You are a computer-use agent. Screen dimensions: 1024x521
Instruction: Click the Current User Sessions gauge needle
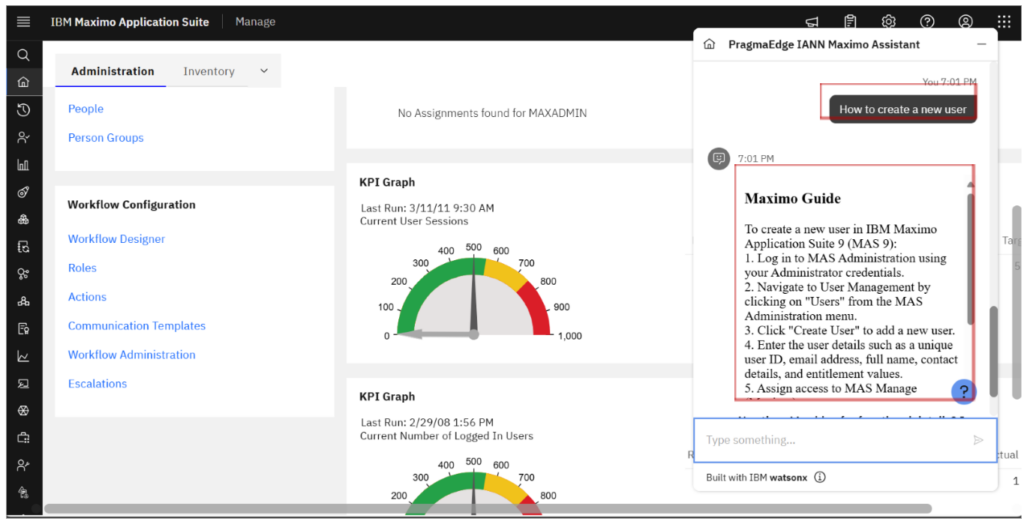[x=474, y=297]
